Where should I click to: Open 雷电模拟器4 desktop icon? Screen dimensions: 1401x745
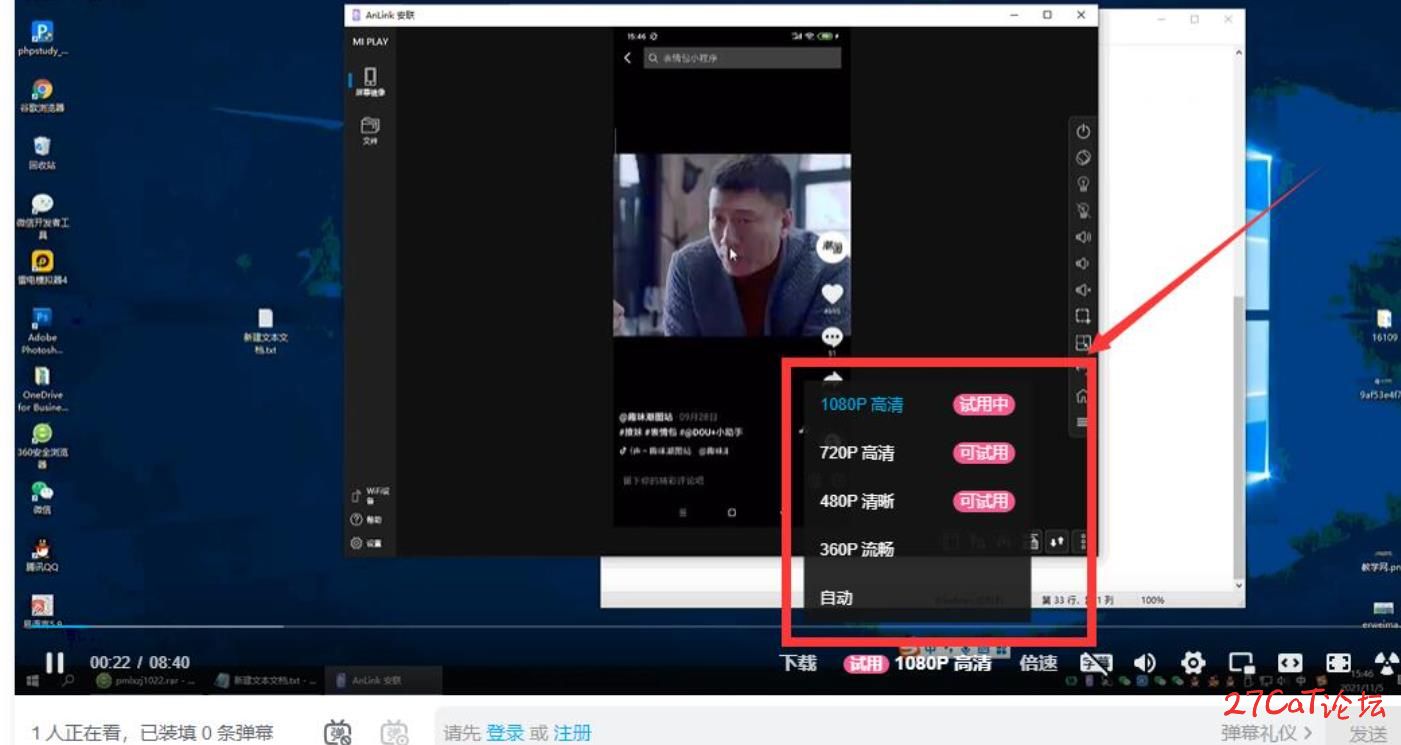[43, 268]
